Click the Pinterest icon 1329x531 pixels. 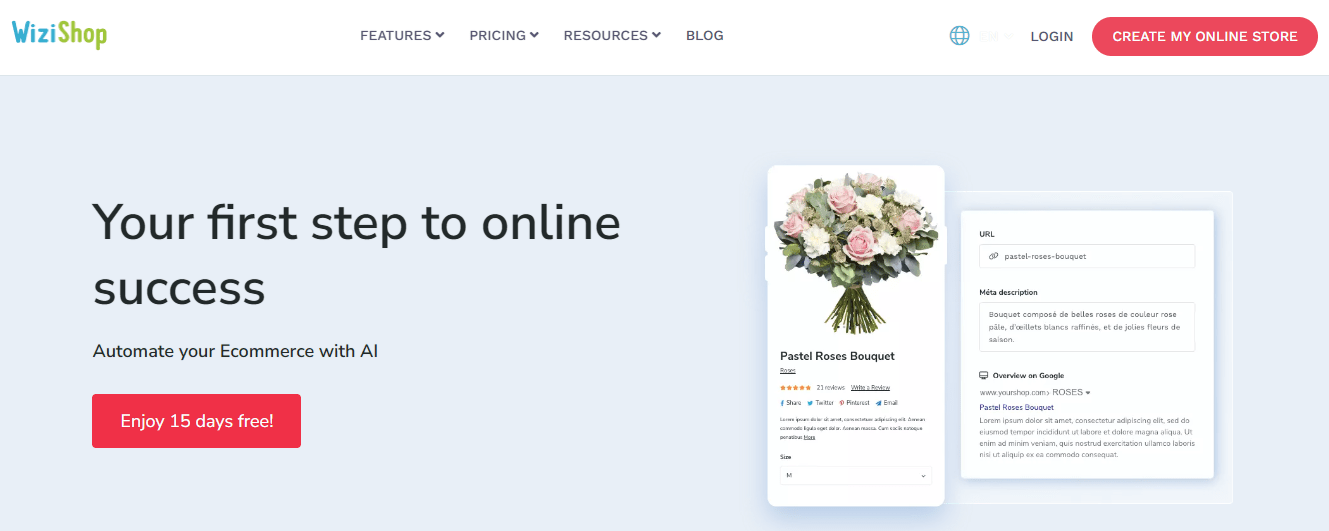pyautogui.click(x=842, y=403)
